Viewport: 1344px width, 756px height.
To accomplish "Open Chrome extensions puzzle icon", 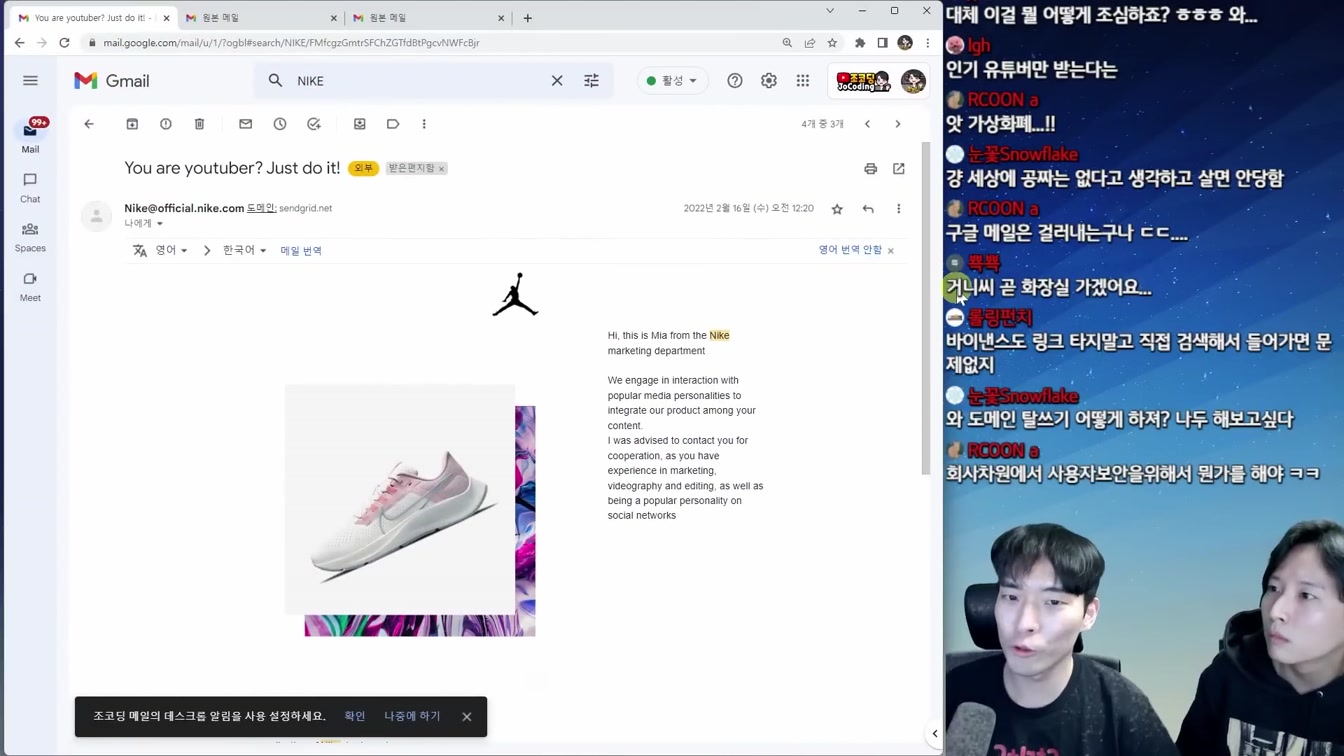I will point(860,43).
